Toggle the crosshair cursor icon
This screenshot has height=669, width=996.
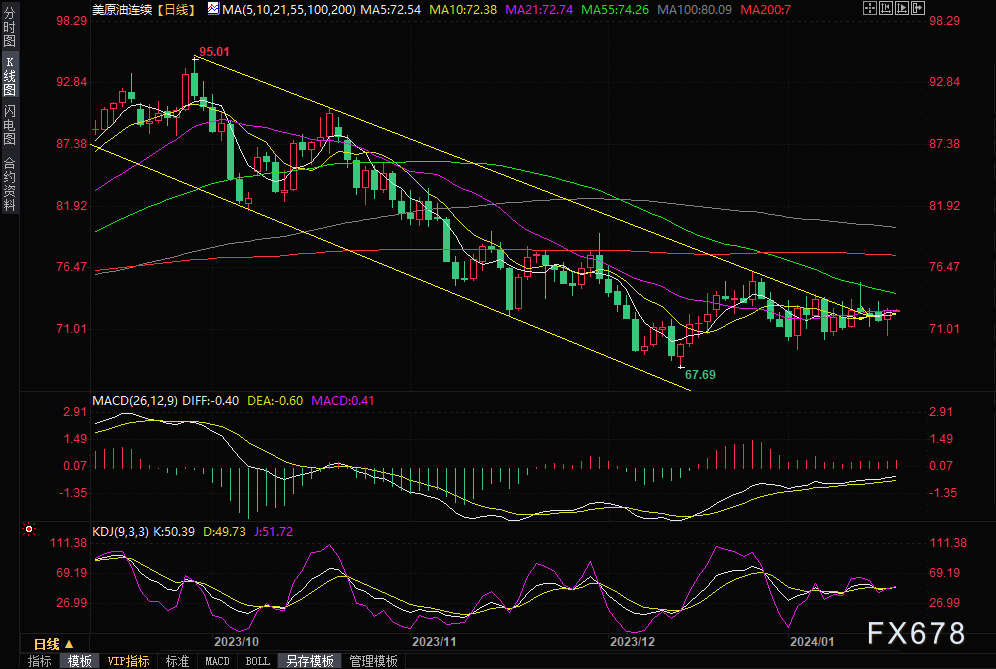pyautogui.click(x=870, y=8)
